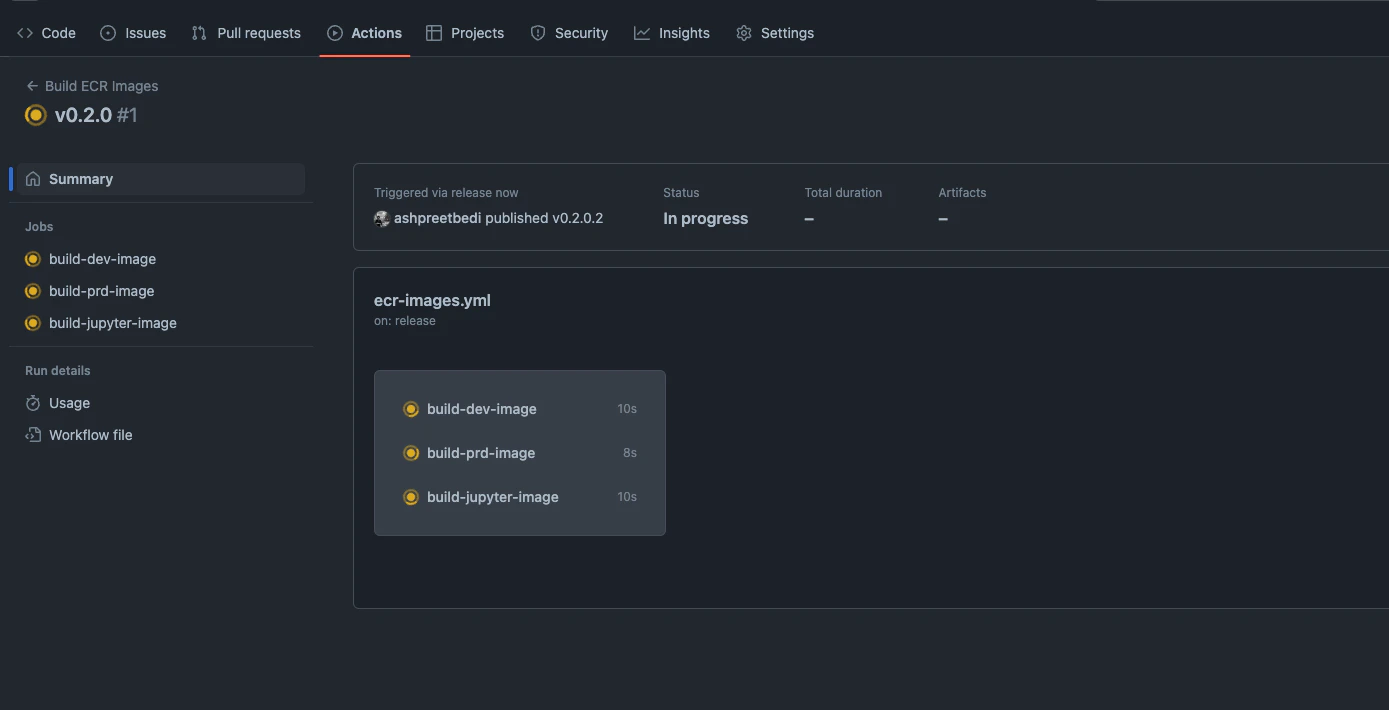Select build-prd-image job in the sidebar
The width and height of the screenshot is (1389, 710).
(x=101, y=290)
